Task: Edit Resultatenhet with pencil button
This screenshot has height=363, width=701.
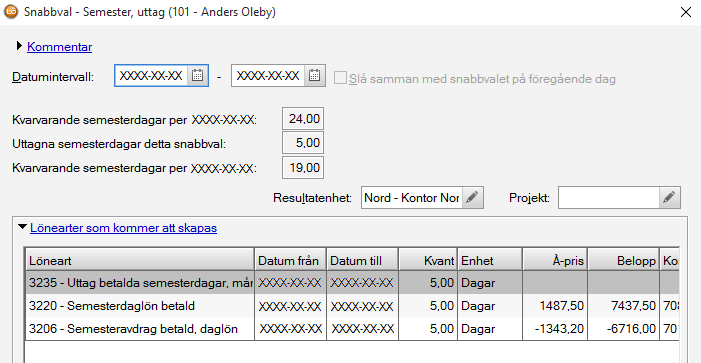Action: [473, 198]
